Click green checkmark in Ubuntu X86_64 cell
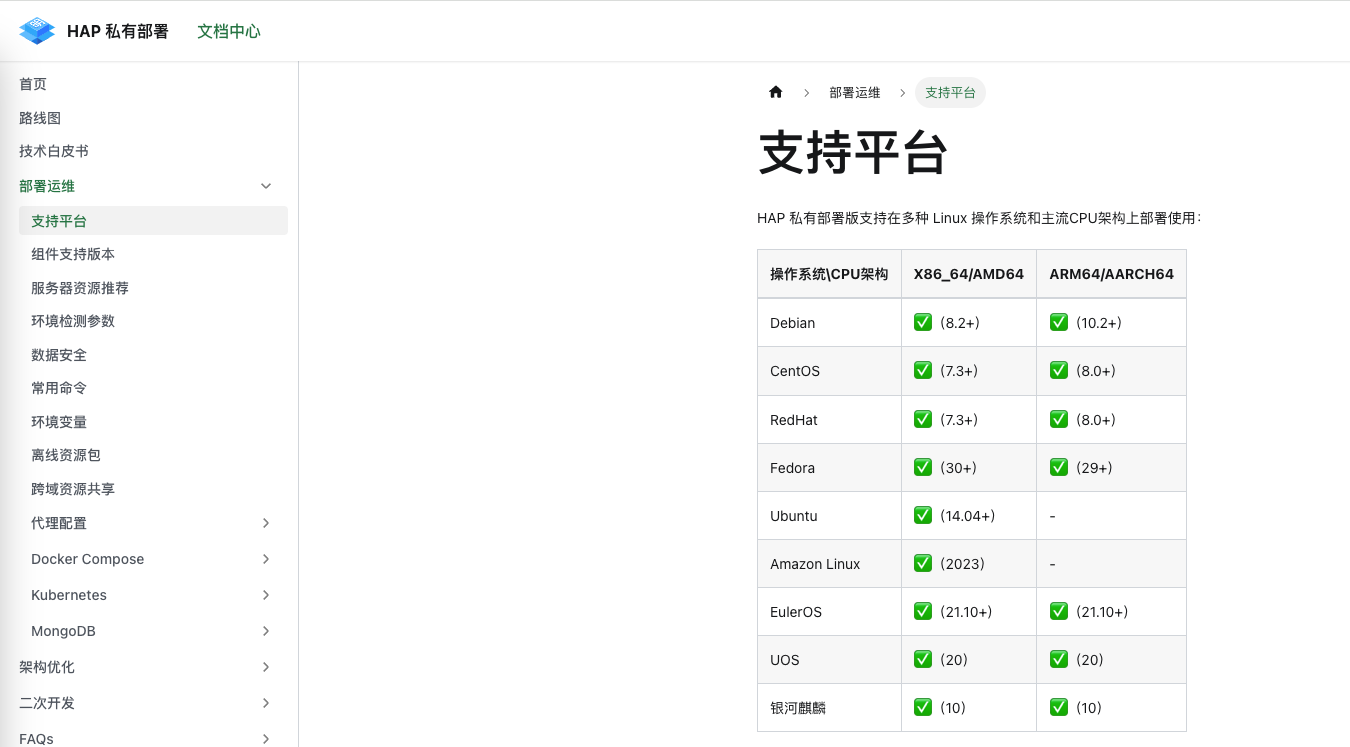This screenshot has height=747, width=1350. pyautogui.click(x=923, y=516)
